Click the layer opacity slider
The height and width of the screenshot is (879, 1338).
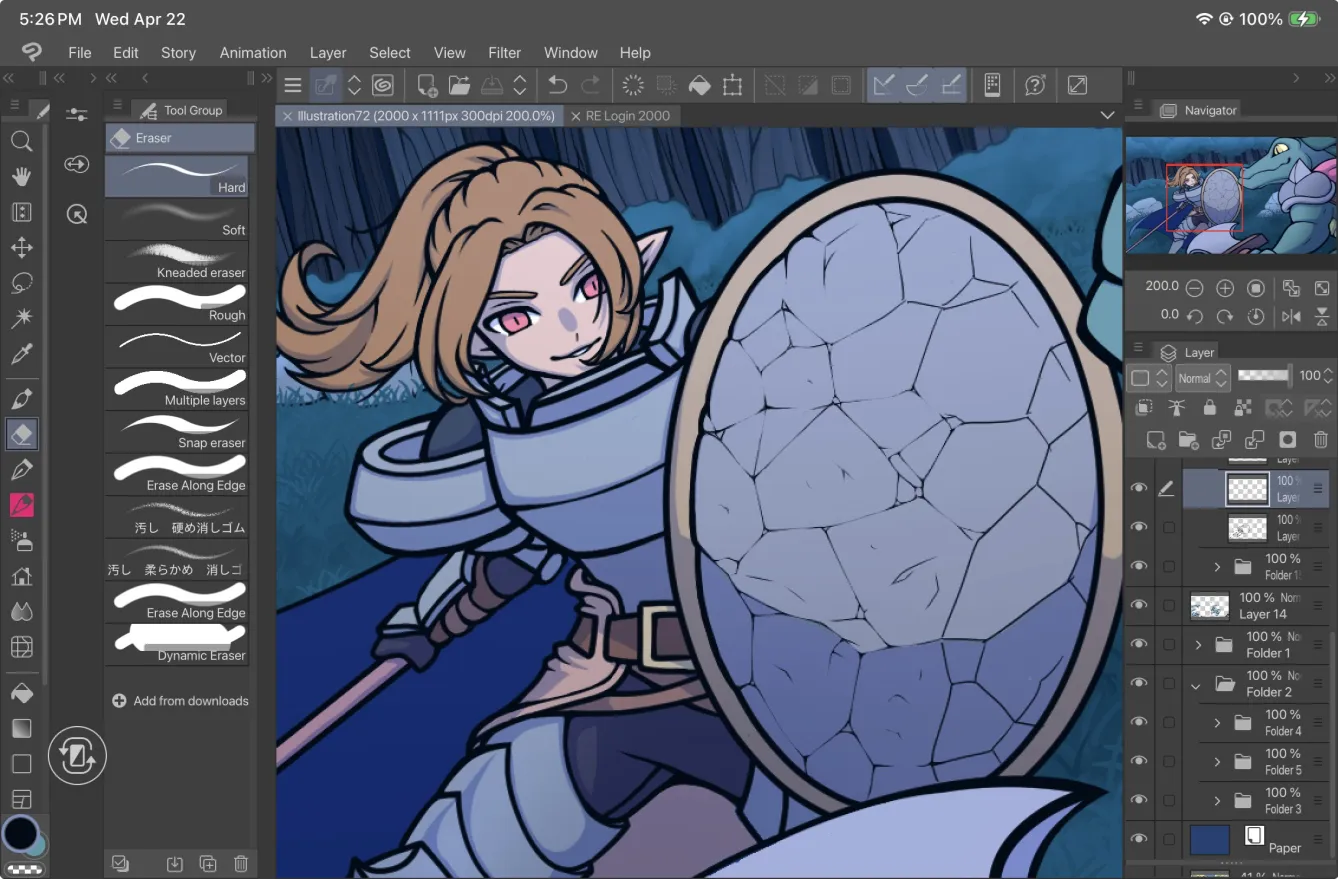click(x=1264, y=375)
